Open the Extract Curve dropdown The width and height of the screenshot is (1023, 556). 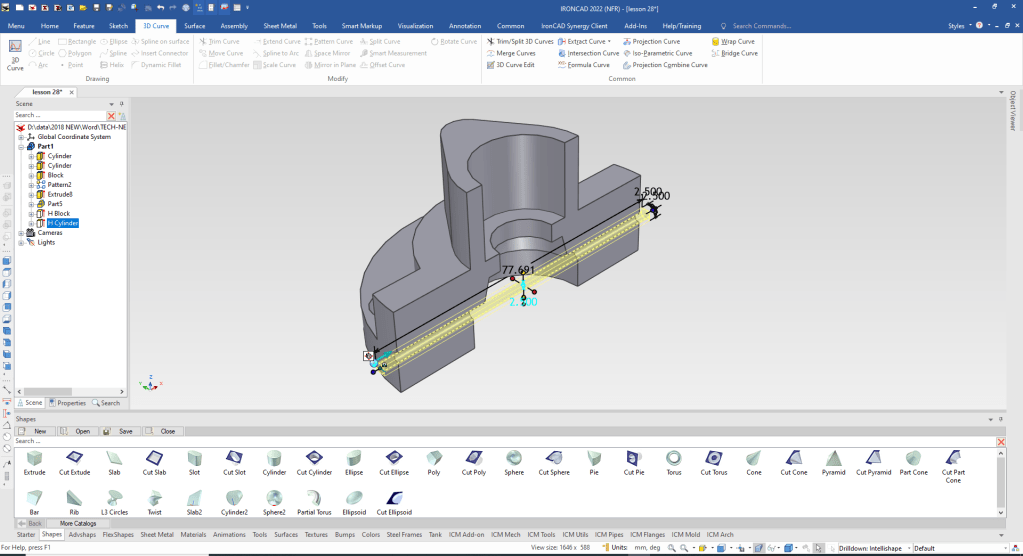pos(610,42)
